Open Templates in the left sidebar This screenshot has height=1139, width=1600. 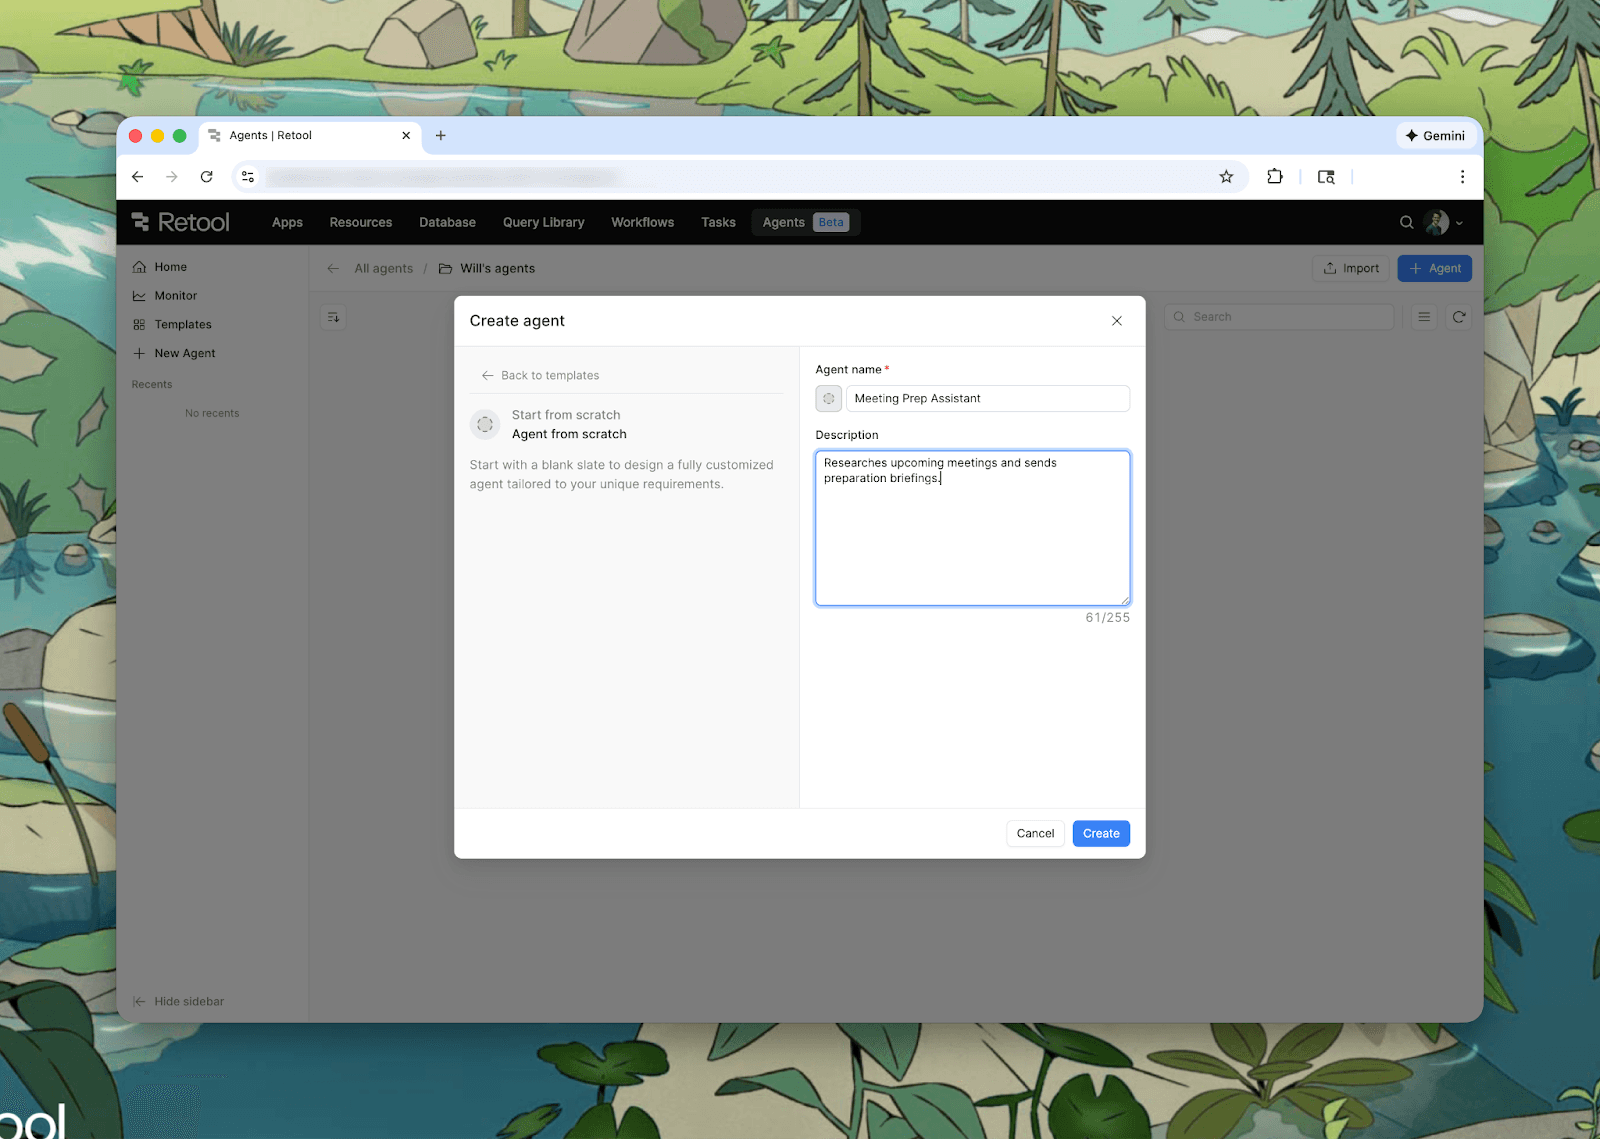click(x=182, y=324)
